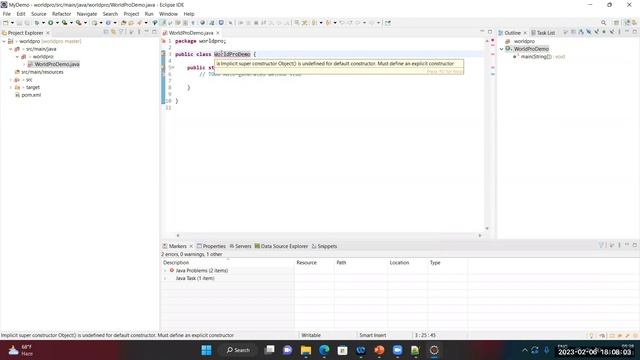Open the Window menu

click(x=168, y=14)
